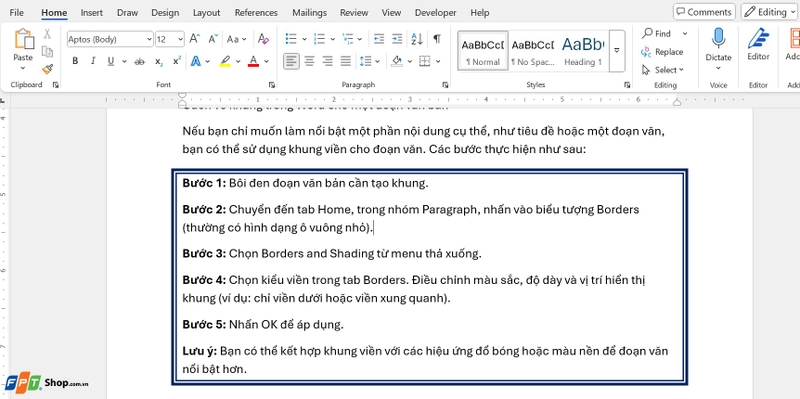This screenshot has height=399, width=800.
Task: Apply subscript formatting
Action: (159, 62)
